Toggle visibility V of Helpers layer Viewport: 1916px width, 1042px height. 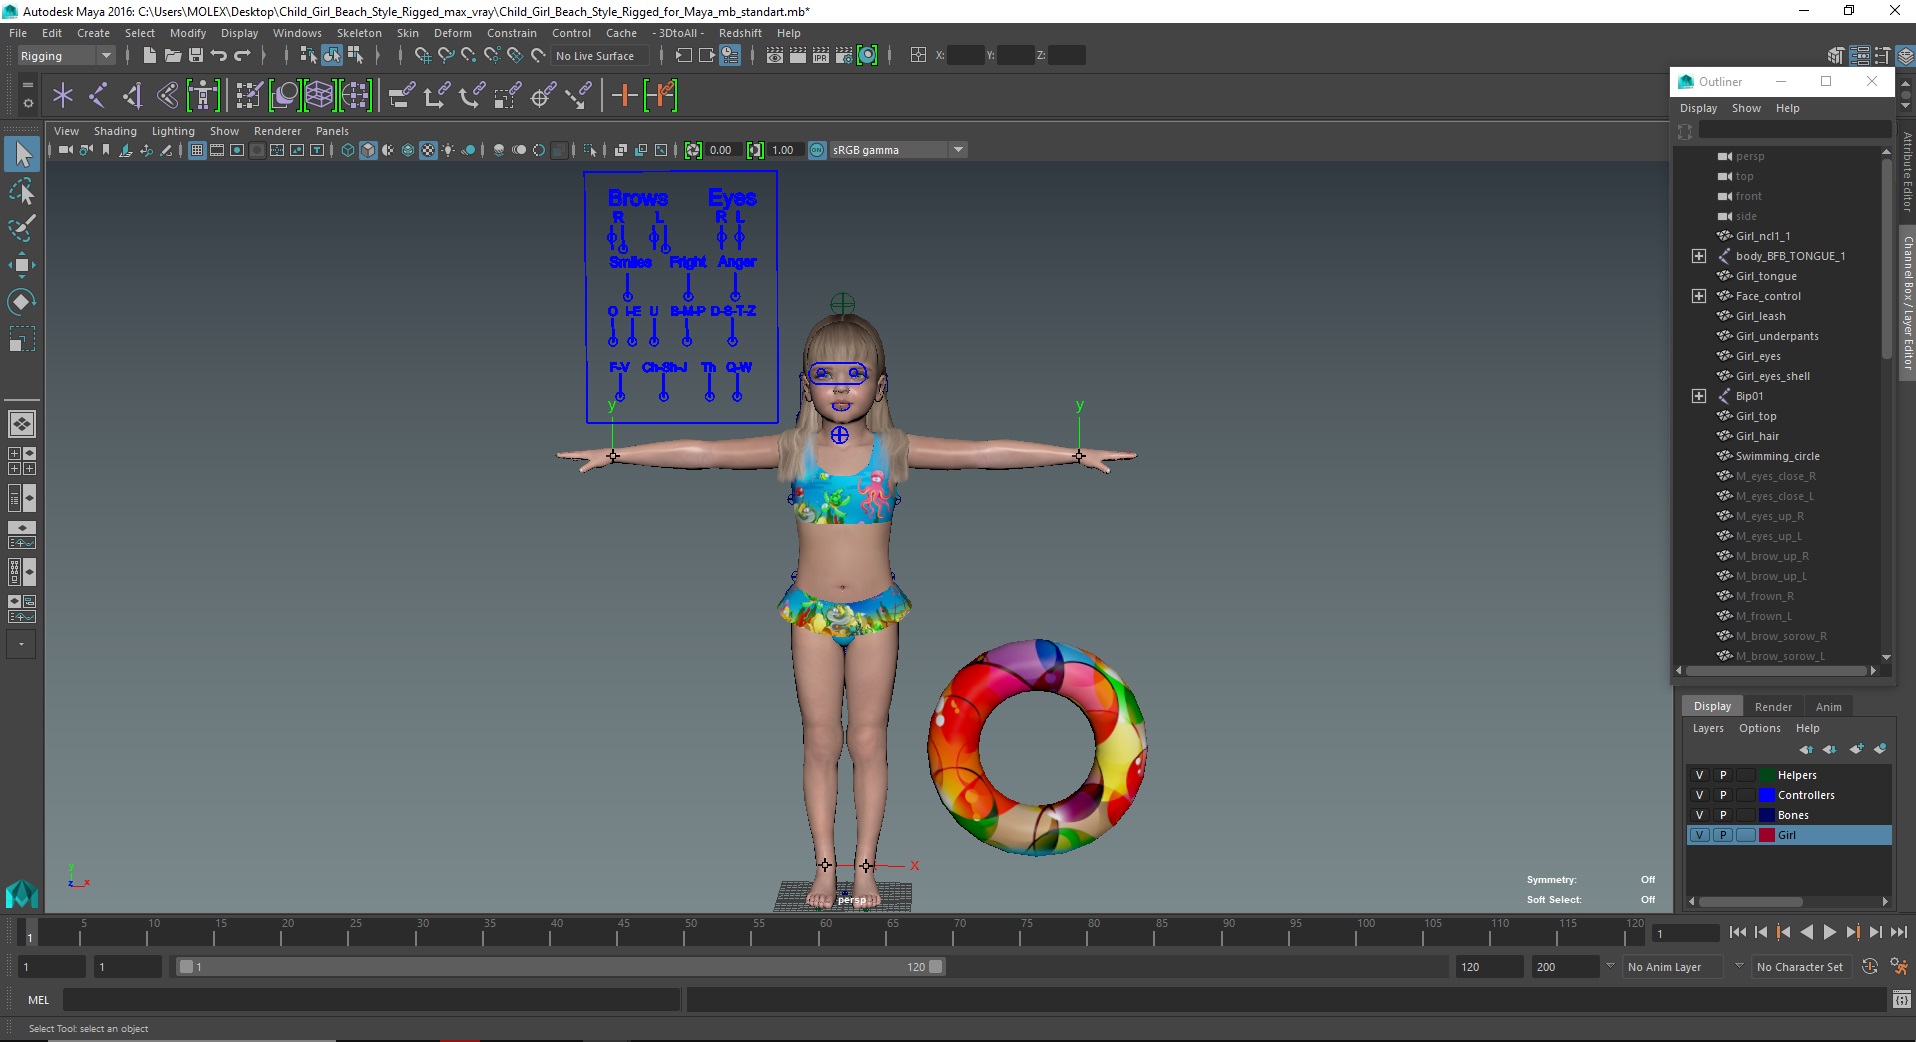click(x=1699, y=775)
